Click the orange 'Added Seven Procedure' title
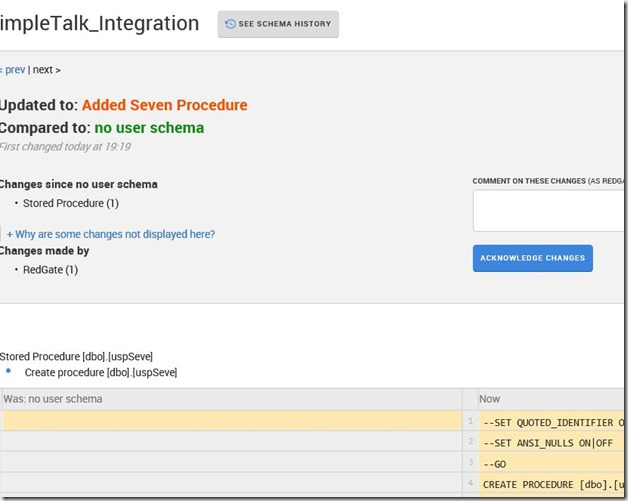The height and width of the screenshot is (501, 628). coord(164,105)
